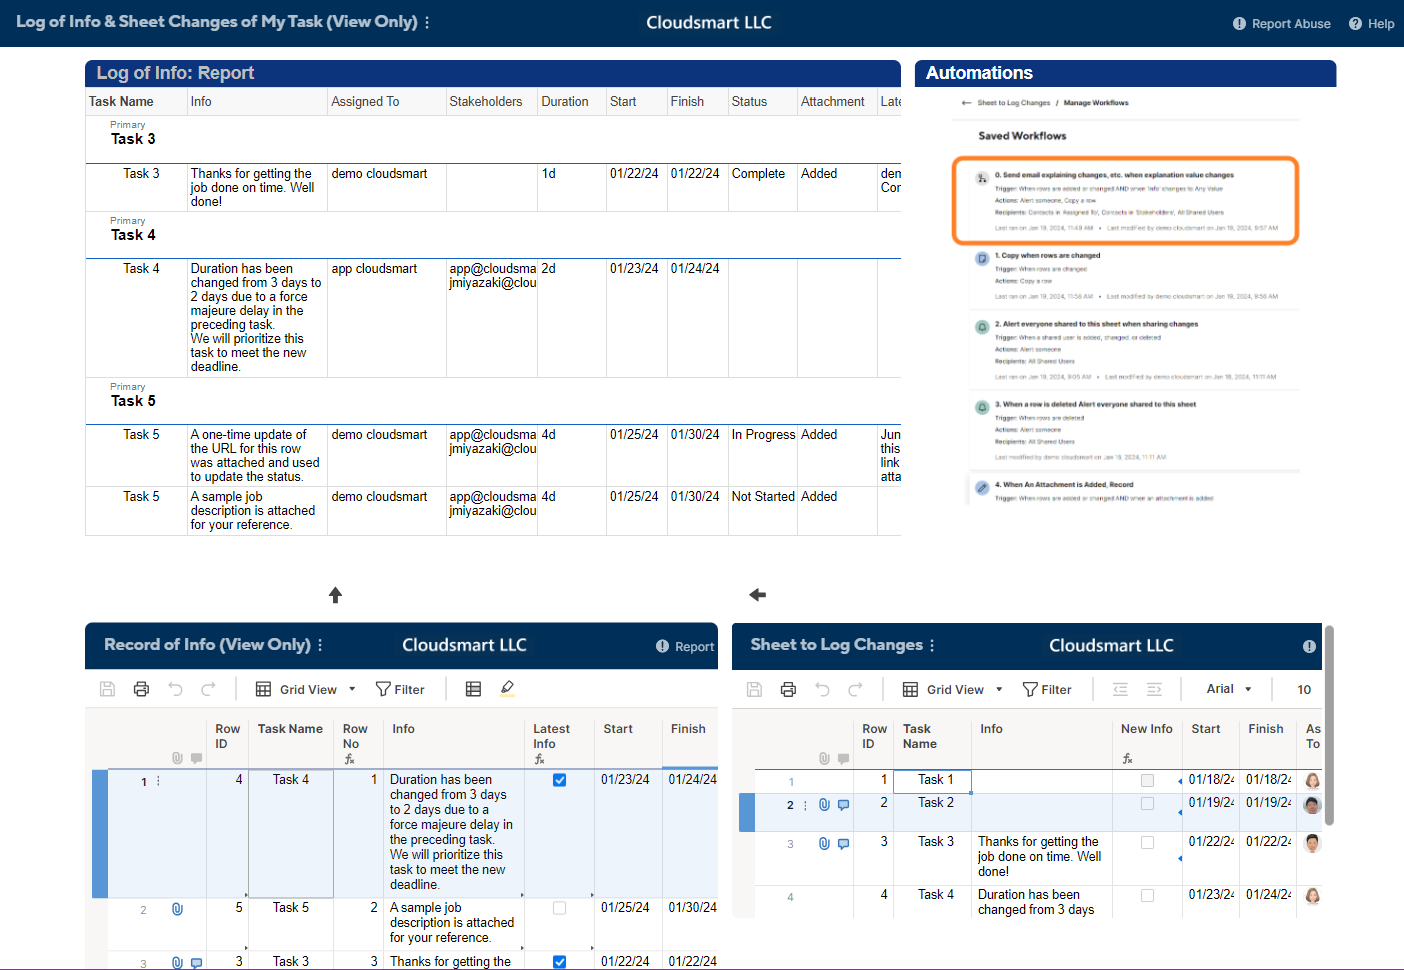This screenshot has height=970, width=1404.
Task: Click comment icon on row 2 of Sheet to Log
Action: tap(843, 804)
